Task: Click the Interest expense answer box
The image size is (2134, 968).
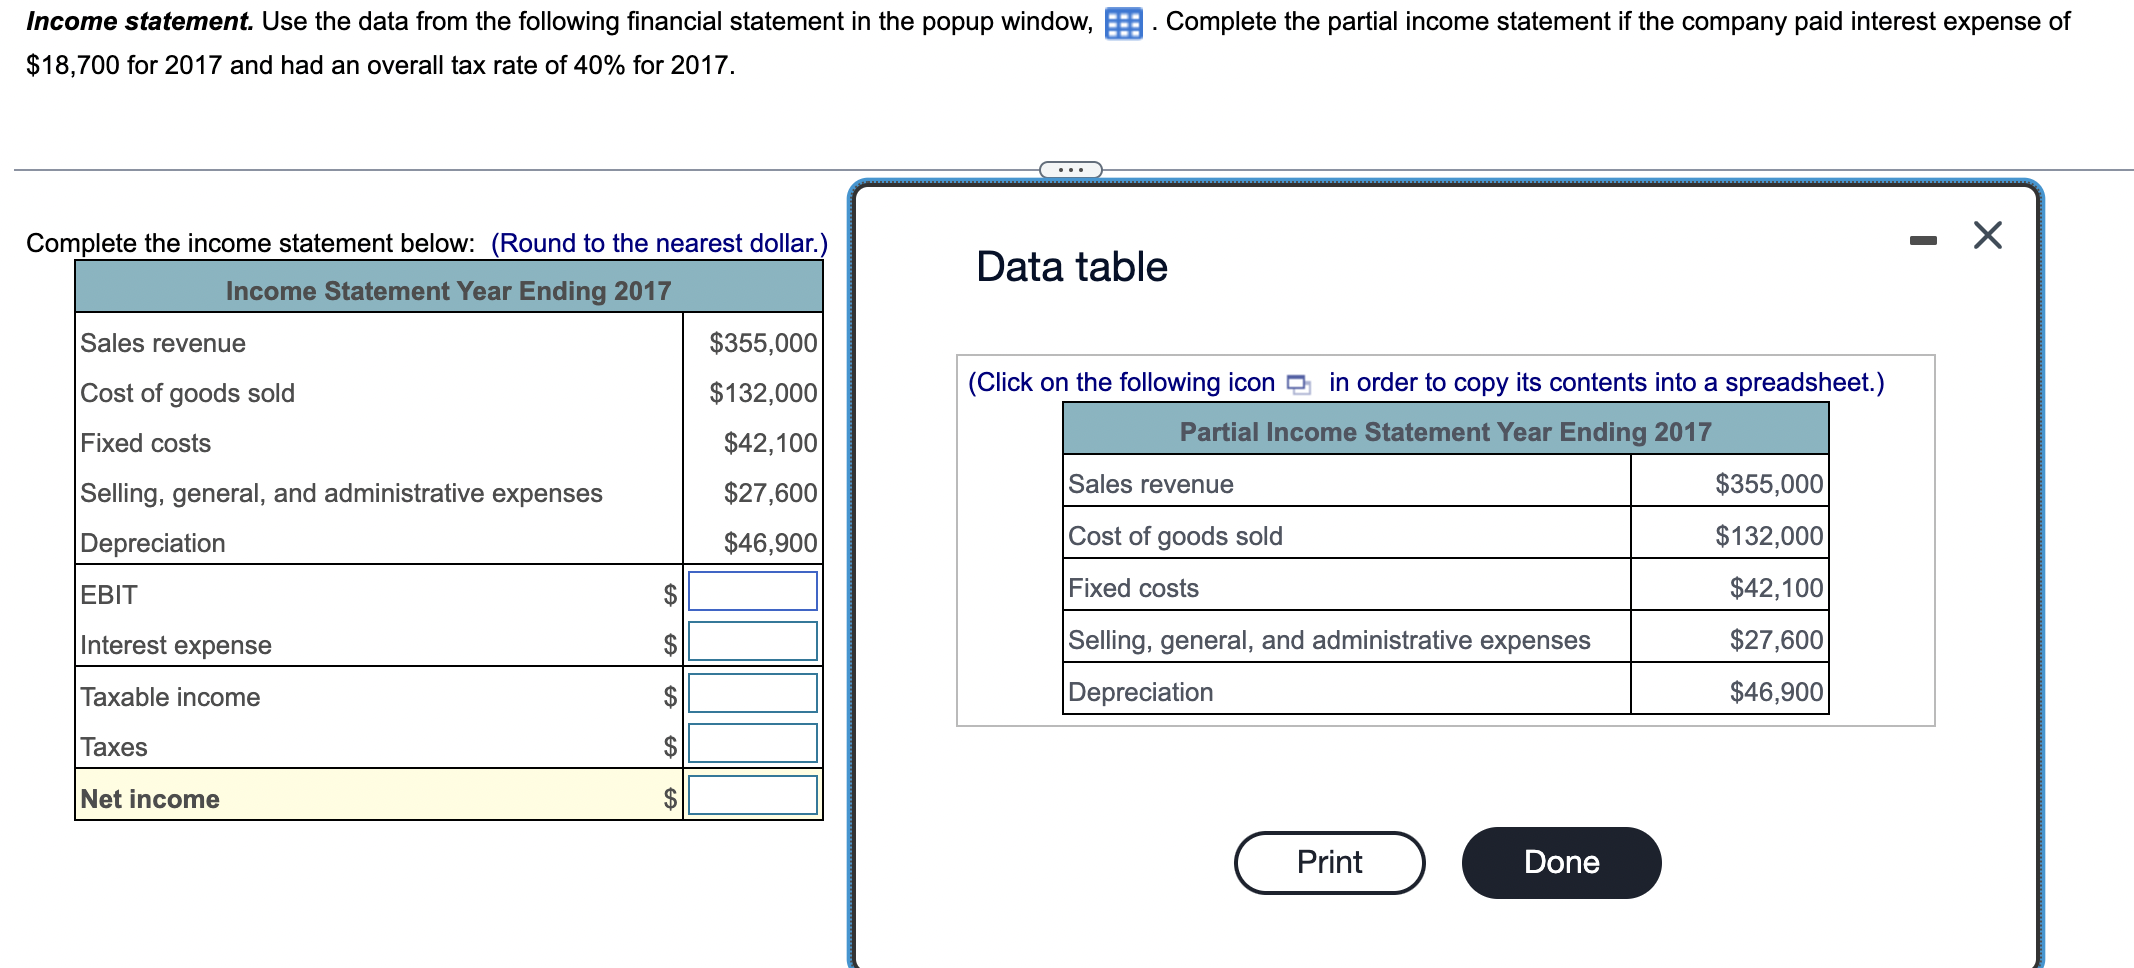Action: [x=750, y=643]
